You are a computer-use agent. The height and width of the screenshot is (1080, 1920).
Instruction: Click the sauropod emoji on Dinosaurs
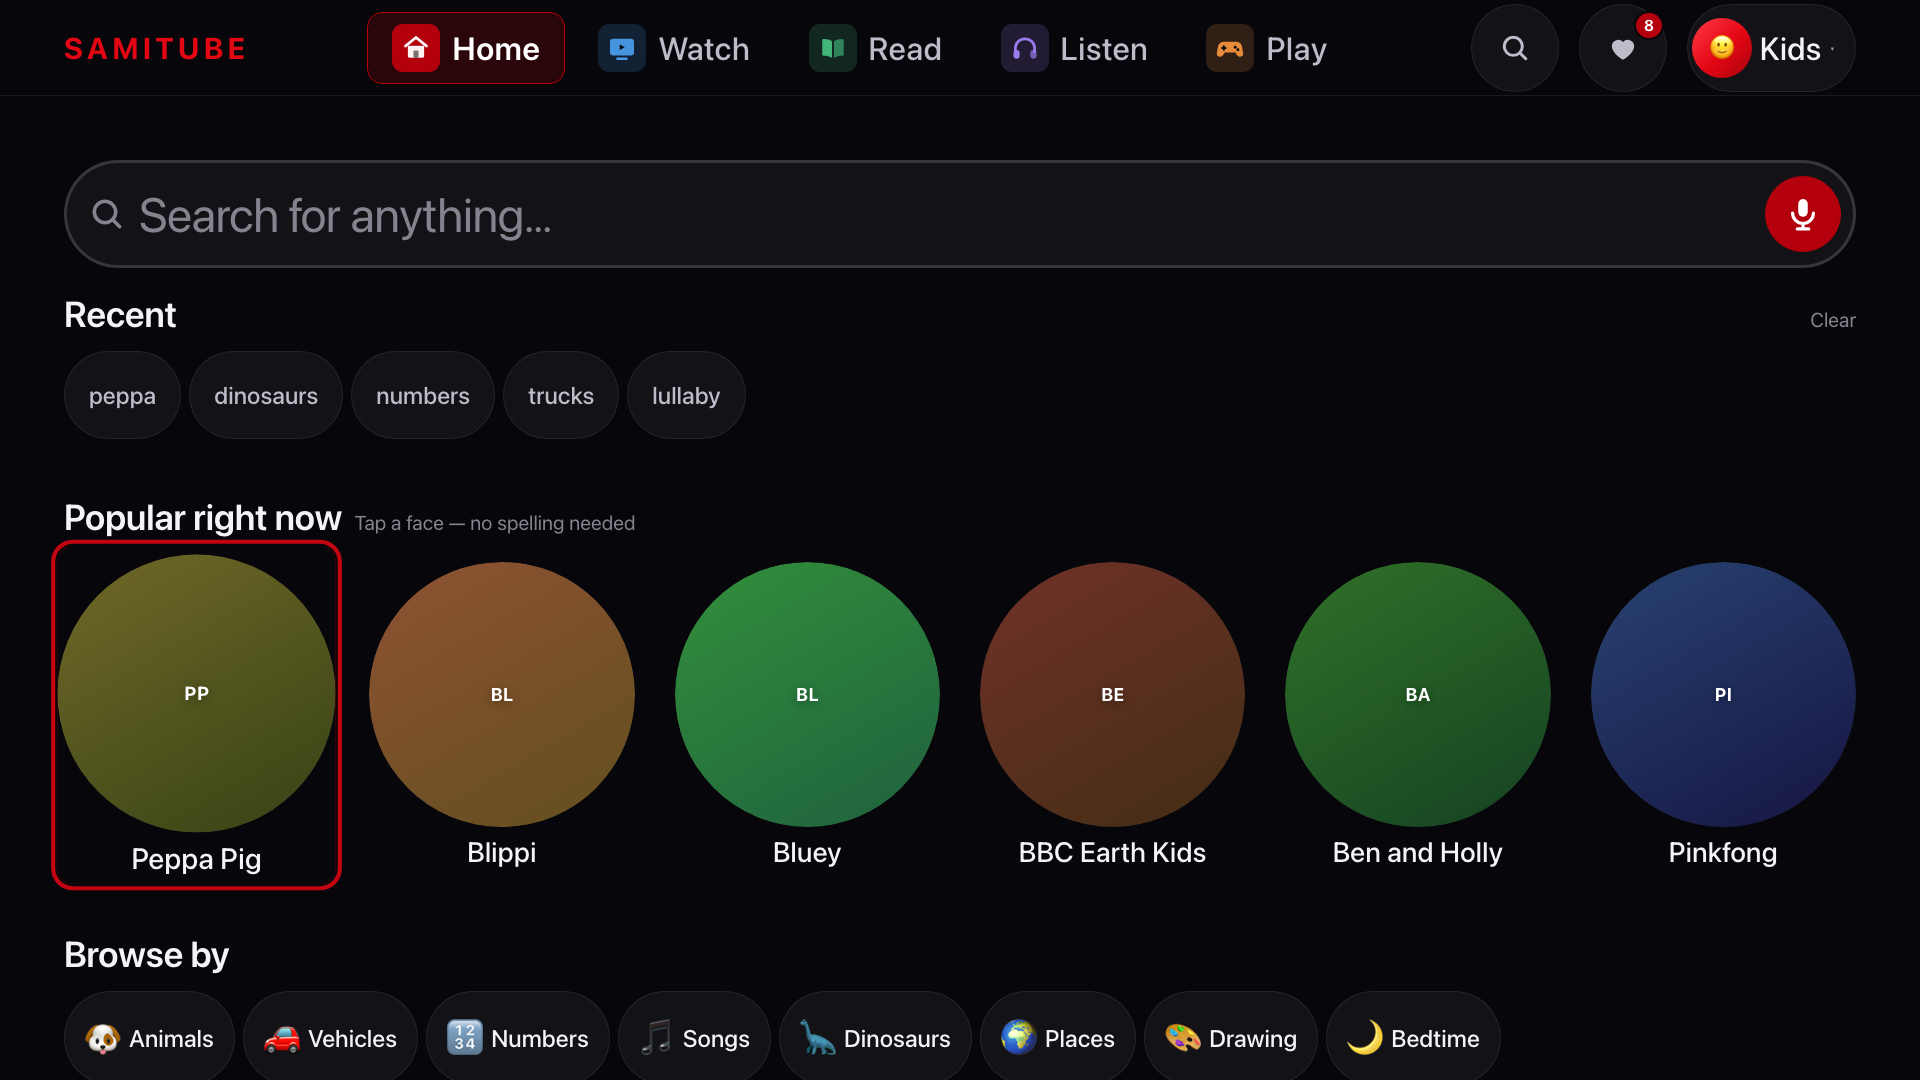click(x=818, y=1038)
